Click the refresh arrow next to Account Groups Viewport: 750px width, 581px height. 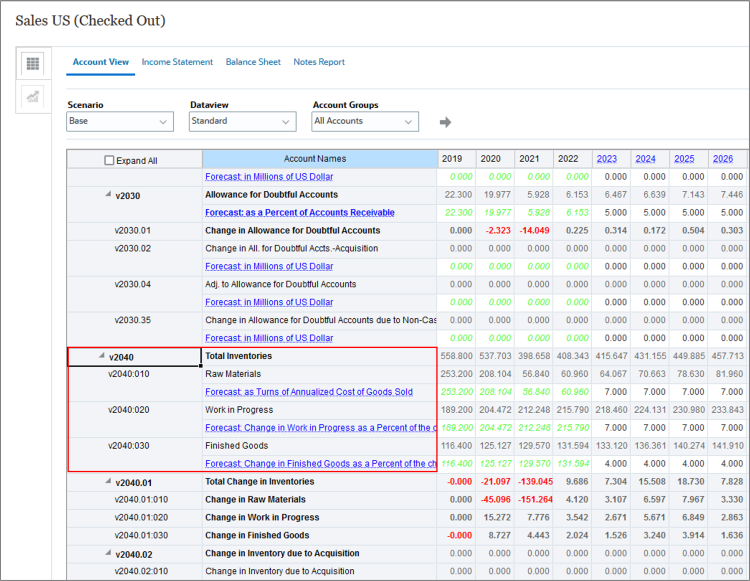tap(445, 122)
